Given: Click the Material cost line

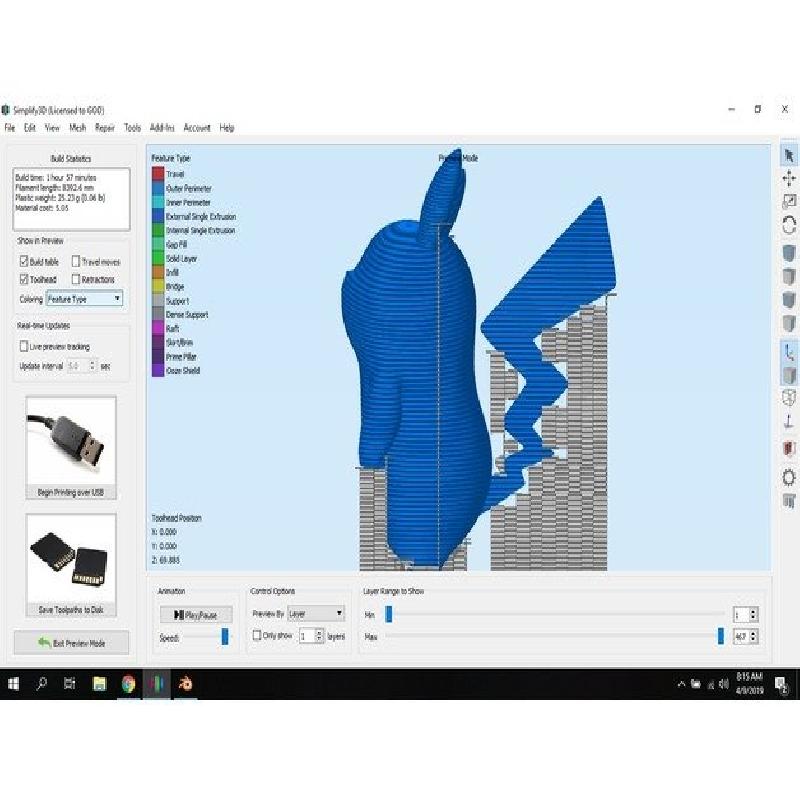Looking at the screenshot, I should point(42,208).
